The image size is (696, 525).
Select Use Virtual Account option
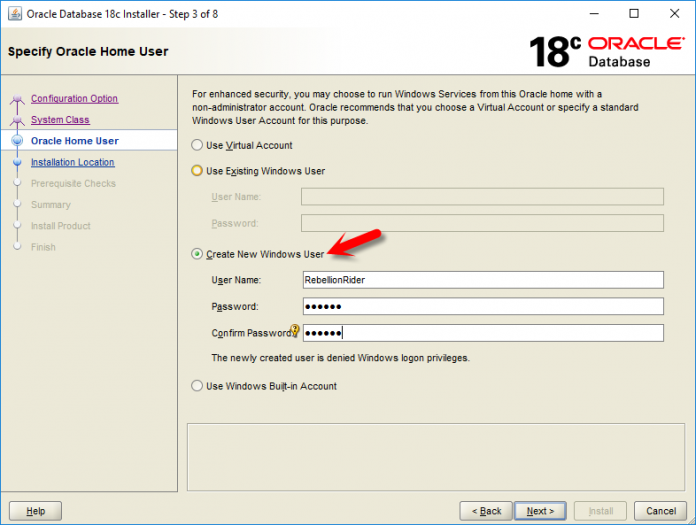[197, 146]
